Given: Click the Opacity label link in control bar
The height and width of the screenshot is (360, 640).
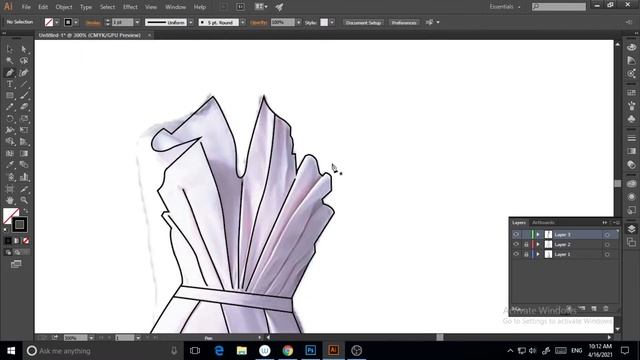Looking at the screenshot, I should 258,22.
